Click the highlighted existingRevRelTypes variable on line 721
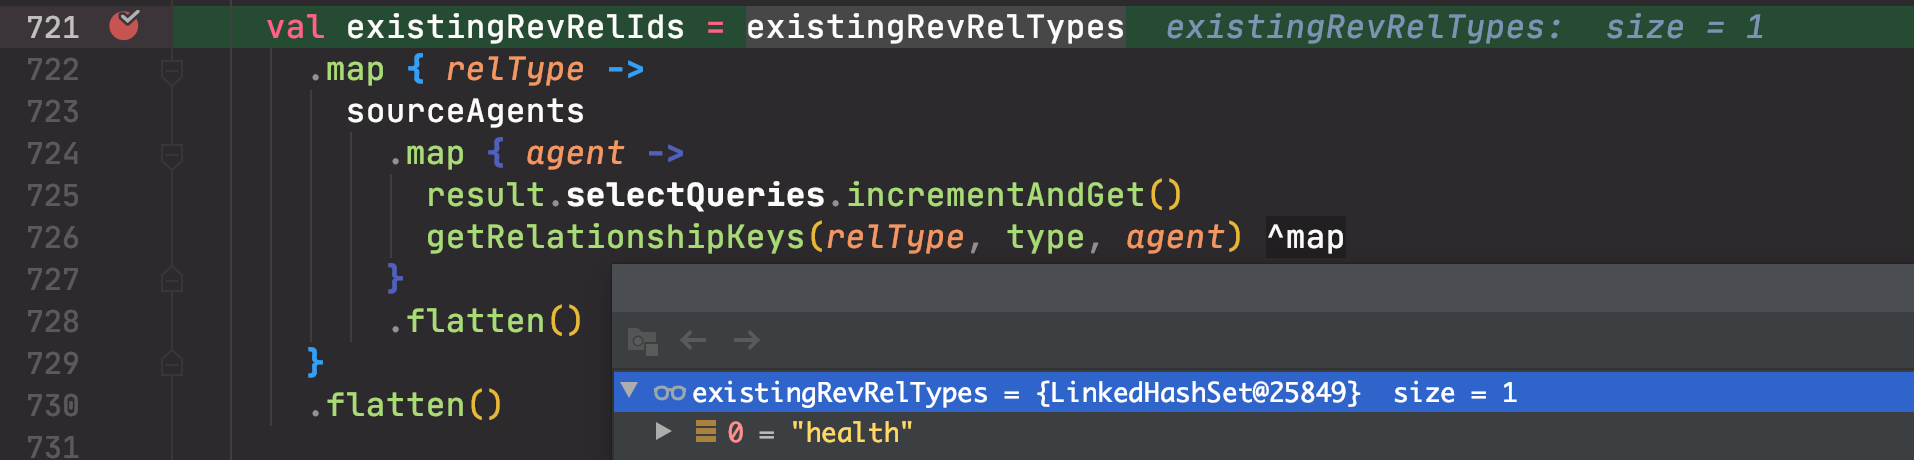 pyautogui.click(x=935, y=28)
